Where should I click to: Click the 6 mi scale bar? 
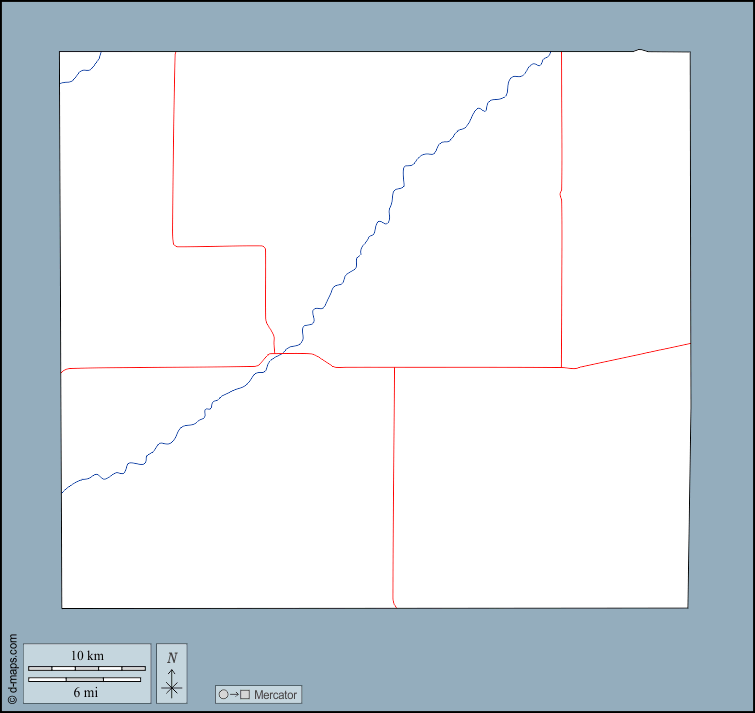coord(86,679)
